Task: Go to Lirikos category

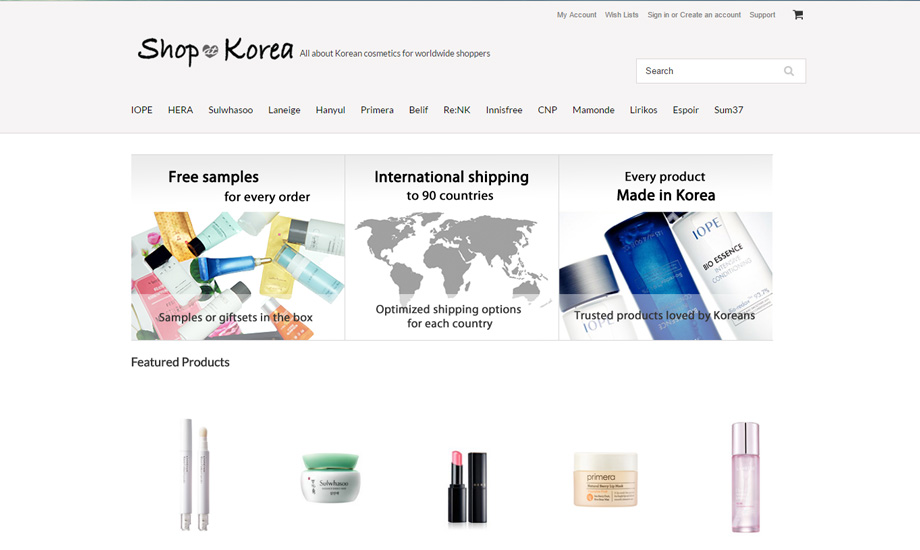Action: coord(643,110)
